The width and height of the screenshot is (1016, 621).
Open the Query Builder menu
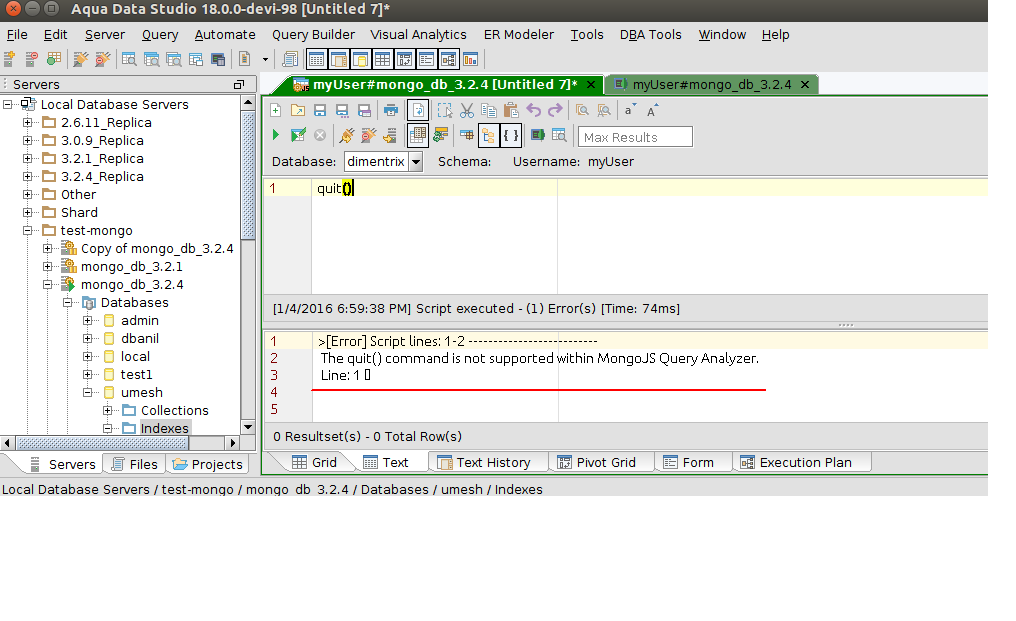point(313,34)
